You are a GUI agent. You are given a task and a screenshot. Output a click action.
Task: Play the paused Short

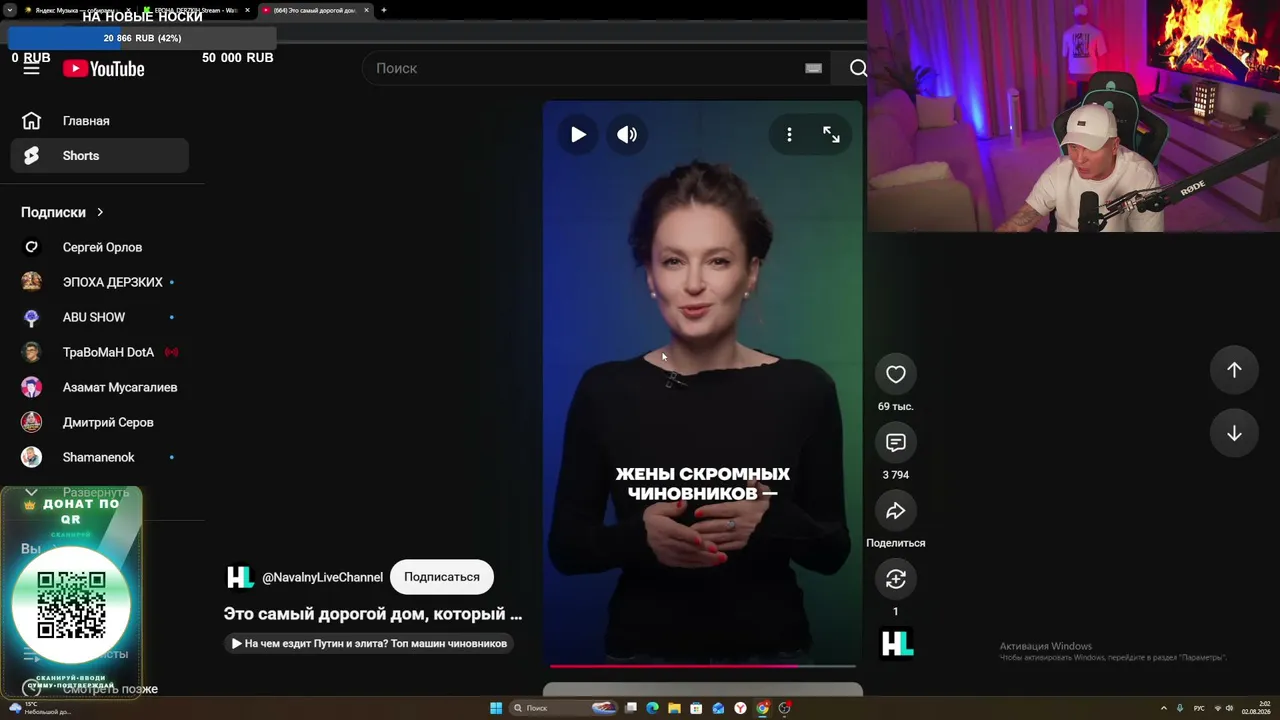coord(578,134)
